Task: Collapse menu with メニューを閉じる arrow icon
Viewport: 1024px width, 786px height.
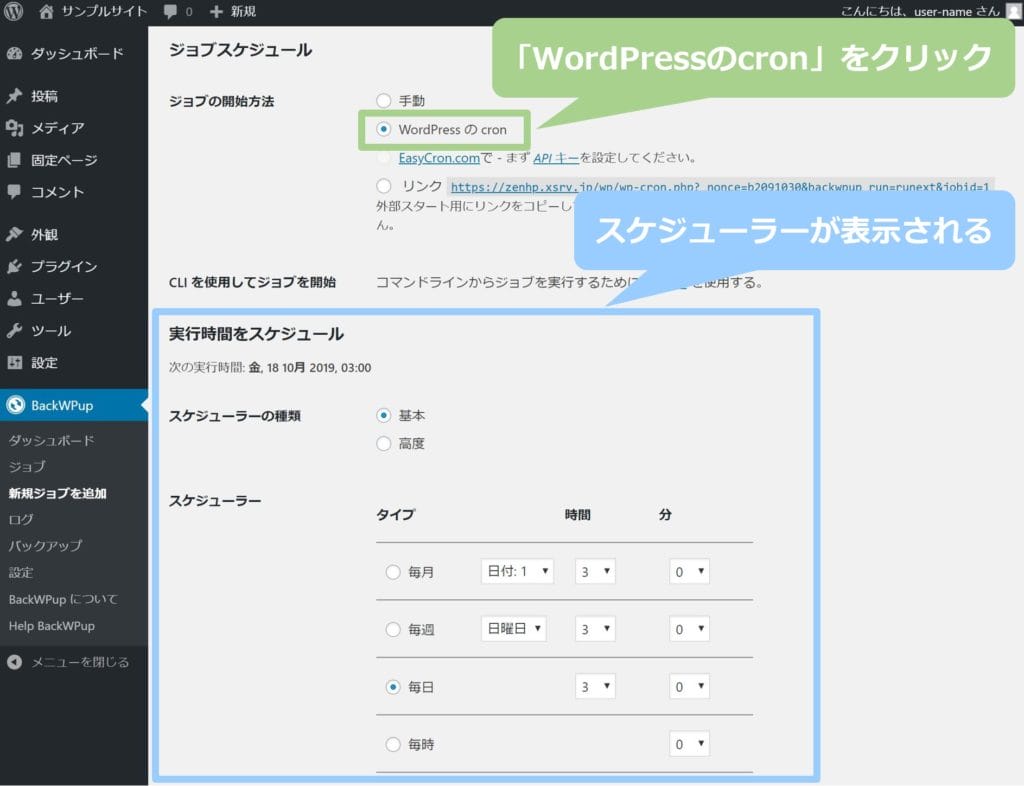Action: (15, 662)
